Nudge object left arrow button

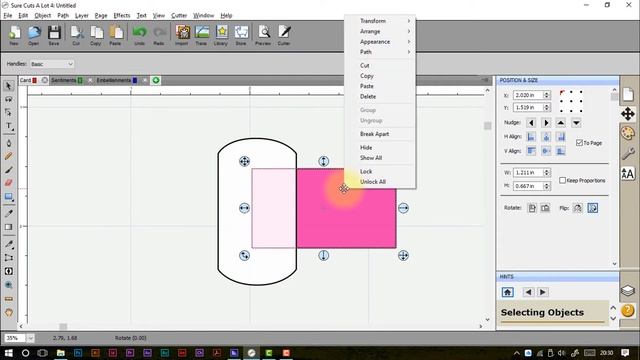click(x=531, y=122)
